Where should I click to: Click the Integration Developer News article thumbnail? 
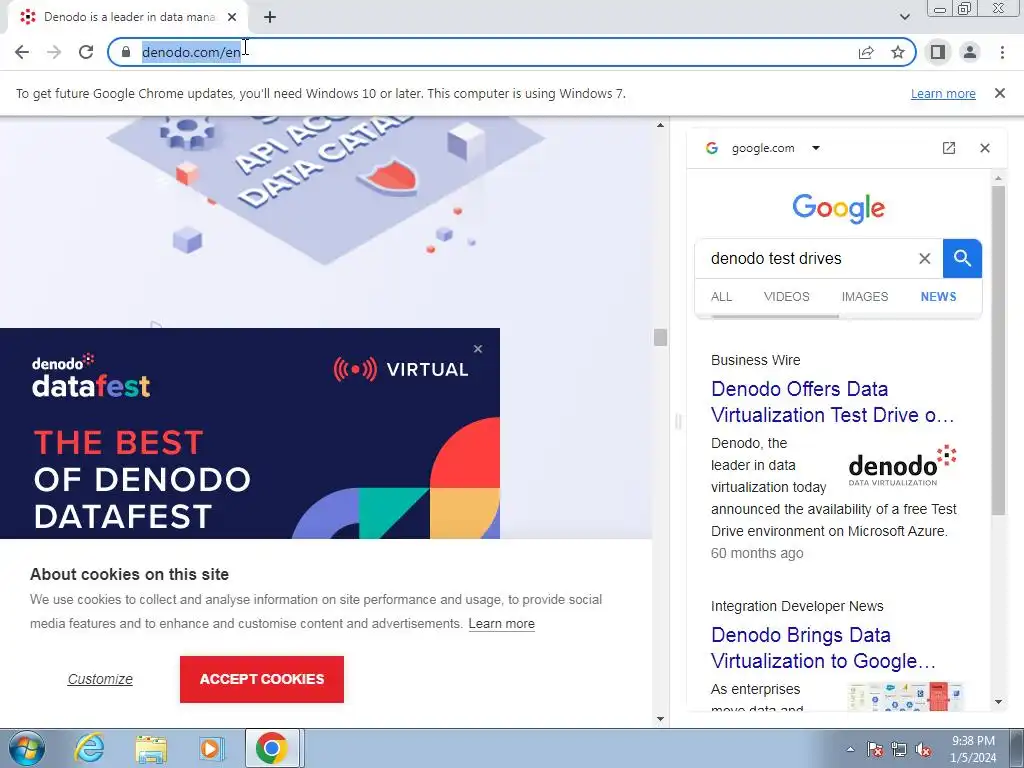tap(906, 696)
